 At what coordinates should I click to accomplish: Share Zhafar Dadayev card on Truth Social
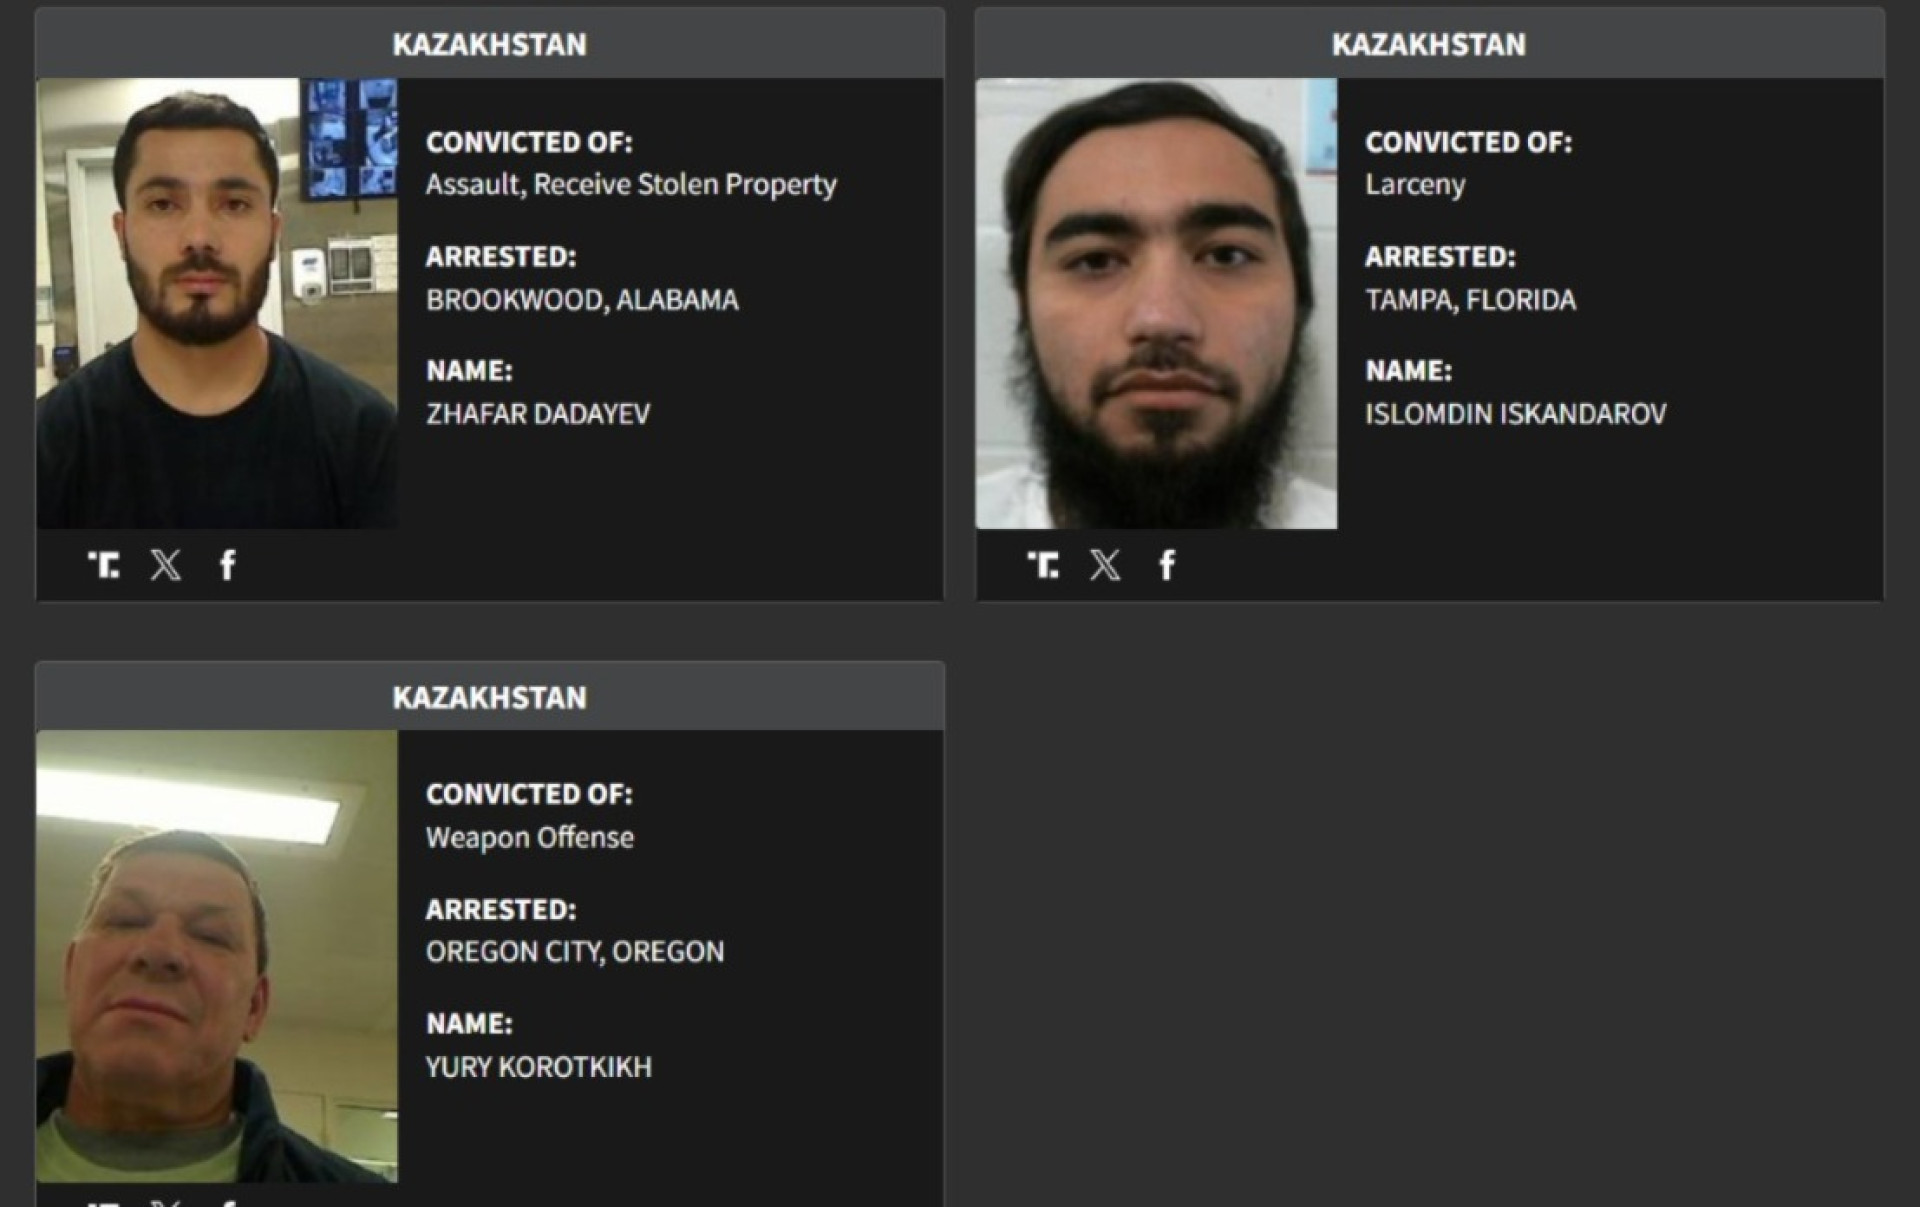point(103,565)
